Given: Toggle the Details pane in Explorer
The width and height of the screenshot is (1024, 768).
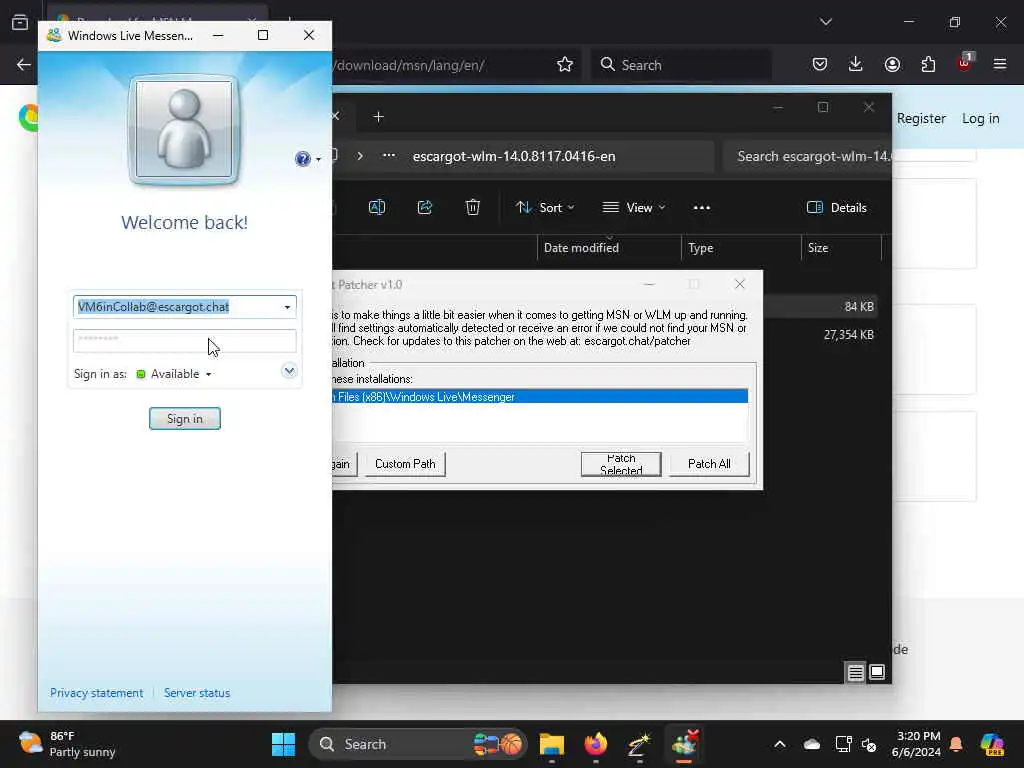Looking at the screenshot, I should click(x=837, y=208).
